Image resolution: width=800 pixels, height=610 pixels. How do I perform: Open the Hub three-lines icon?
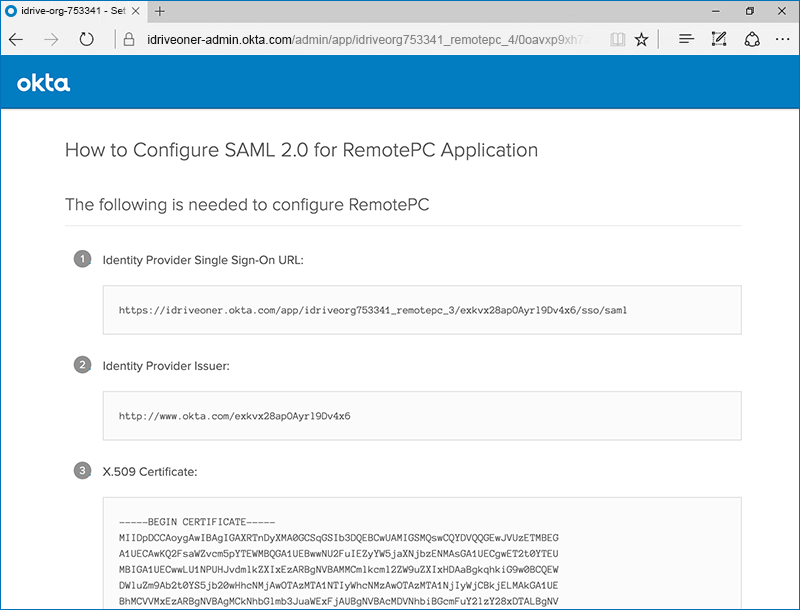[686, 40]
